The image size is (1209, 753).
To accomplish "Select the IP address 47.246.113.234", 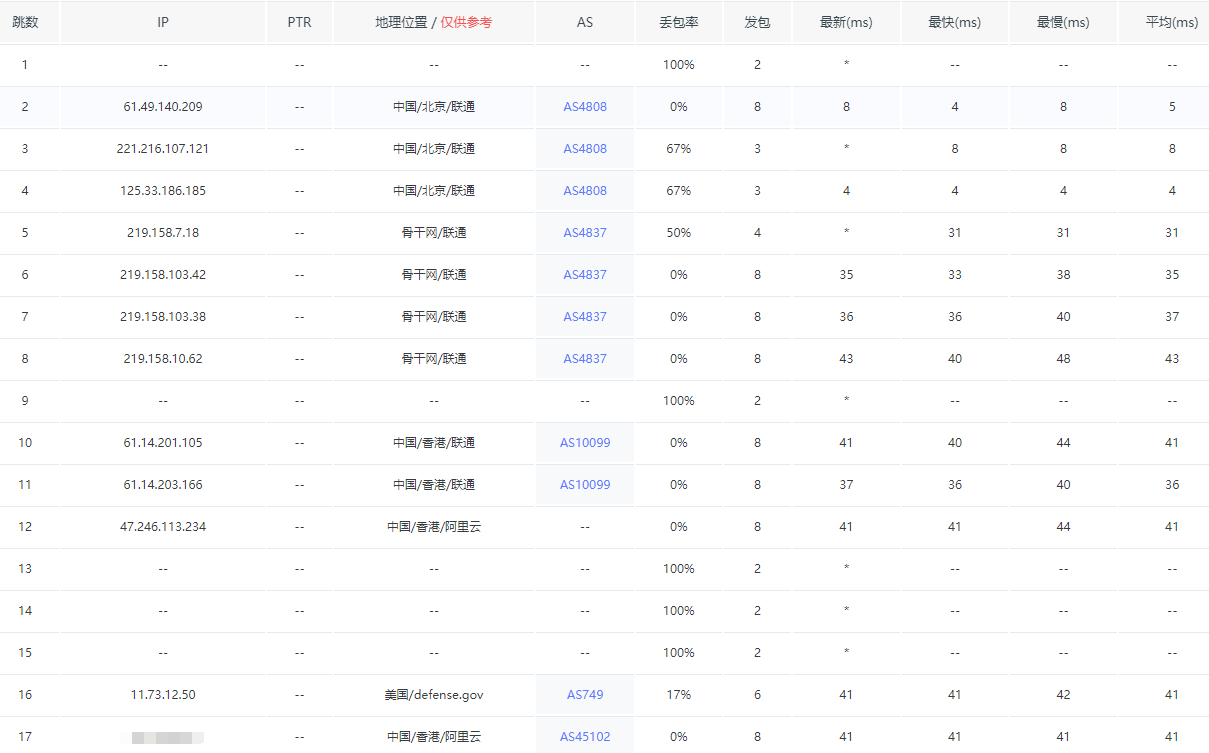I will click(x=163, y=527).
